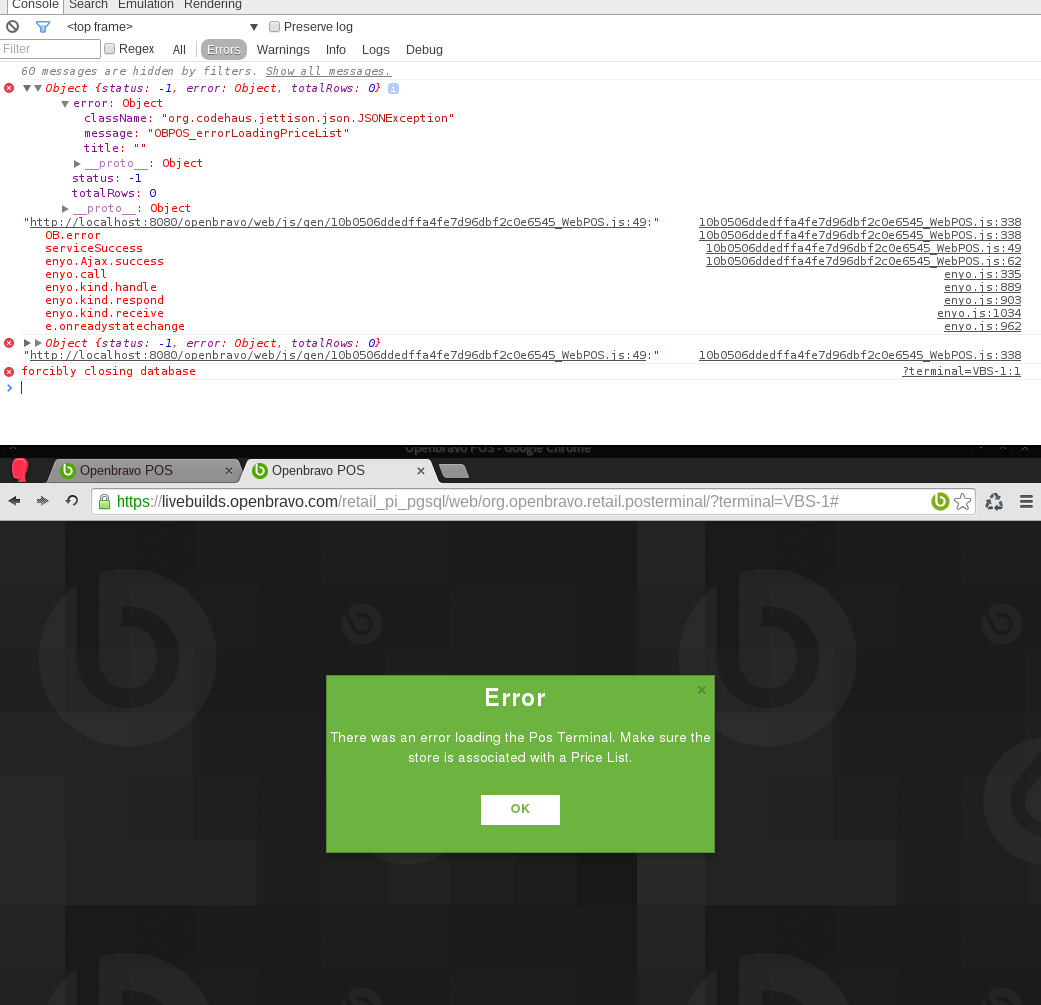Enable the Preserve log checkbox
Viewport: 1041px width, 1005px height.
click(274, 27)
